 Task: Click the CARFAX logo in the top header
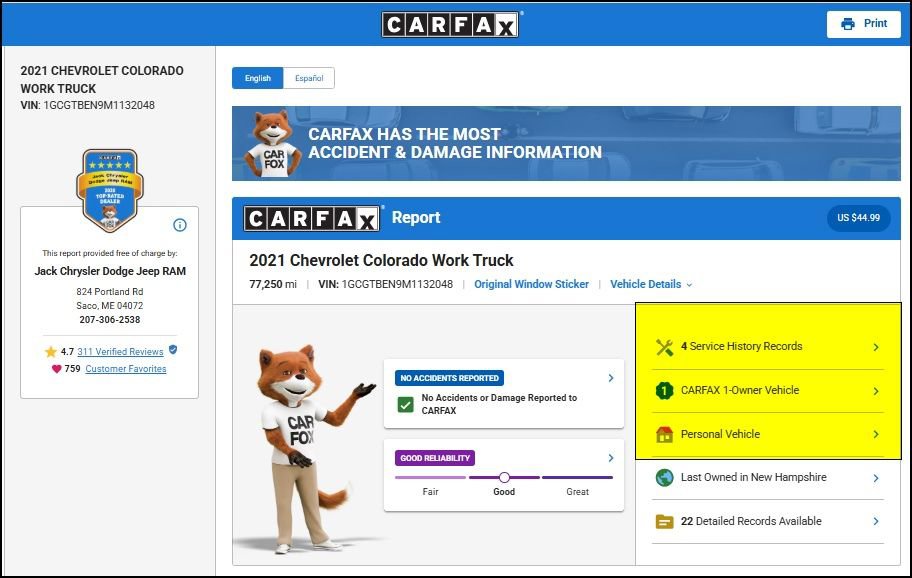pyautogui.click(x=450, y=24)
